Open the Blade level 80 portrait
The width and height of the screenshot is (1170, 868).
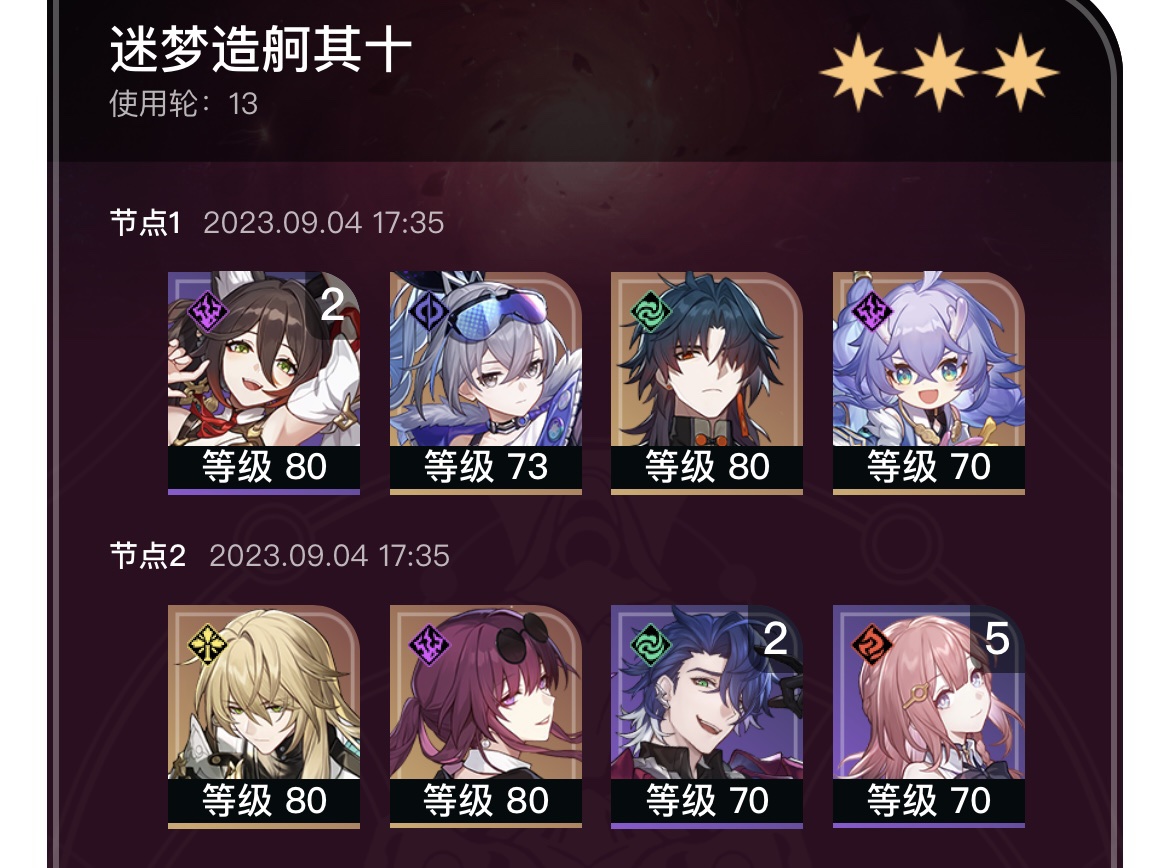[707, 382]
